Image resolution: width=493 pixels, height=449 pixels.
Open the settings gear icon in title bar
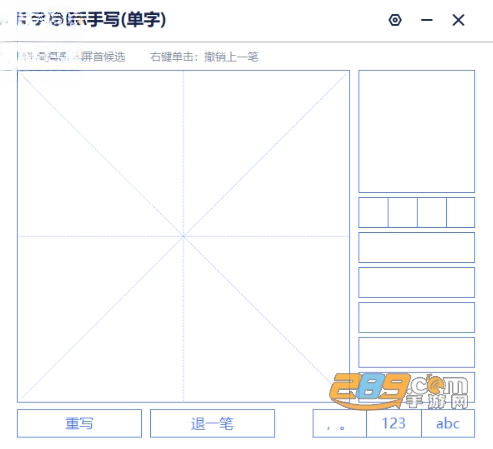click(x=395, y=20)
